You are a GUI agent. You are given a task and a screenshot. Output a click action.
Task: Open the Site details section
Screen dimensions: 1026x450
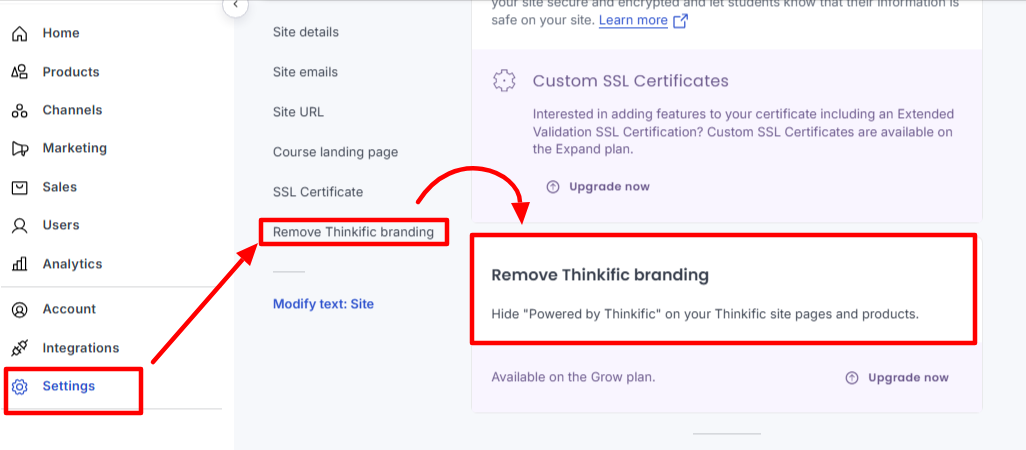(x=305, y=32)
